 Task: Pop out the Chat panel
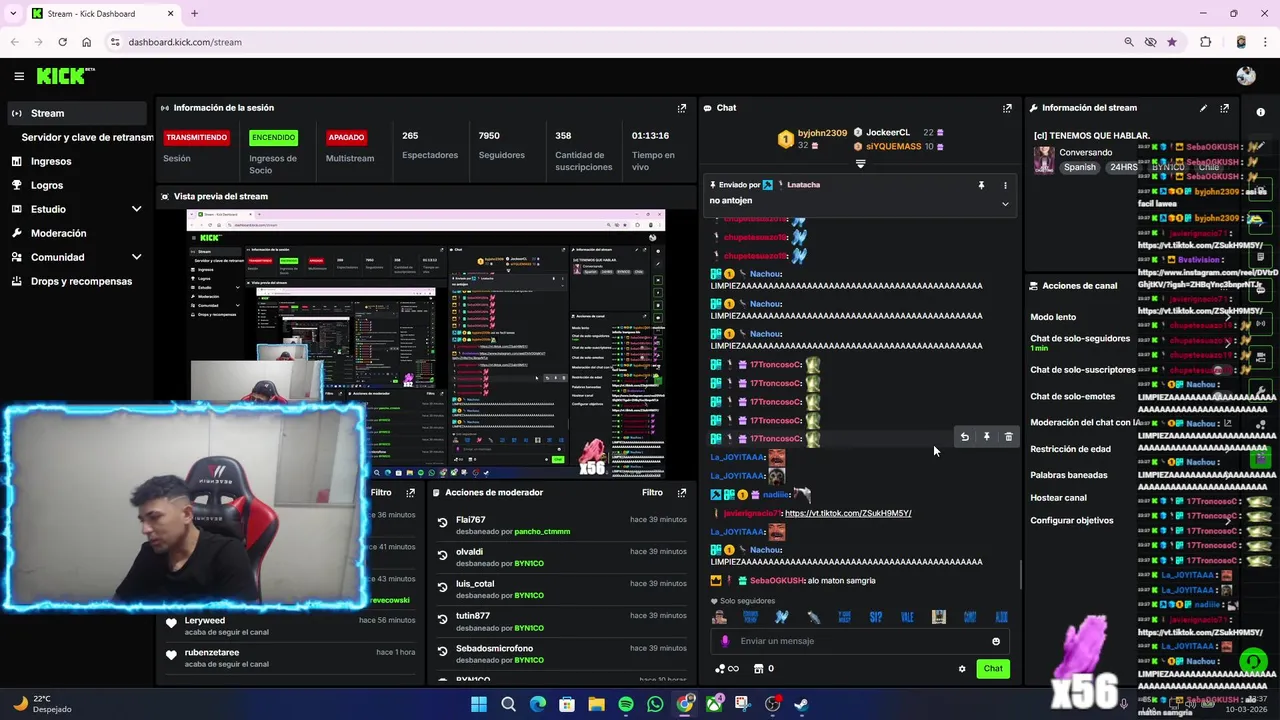[1007, 108]
